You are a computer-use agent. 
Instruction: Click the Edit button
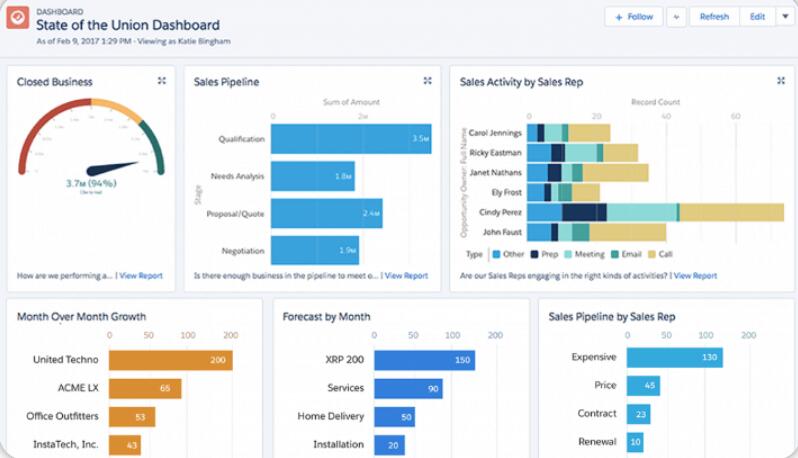pyautogui.click(x=757, y=17)
